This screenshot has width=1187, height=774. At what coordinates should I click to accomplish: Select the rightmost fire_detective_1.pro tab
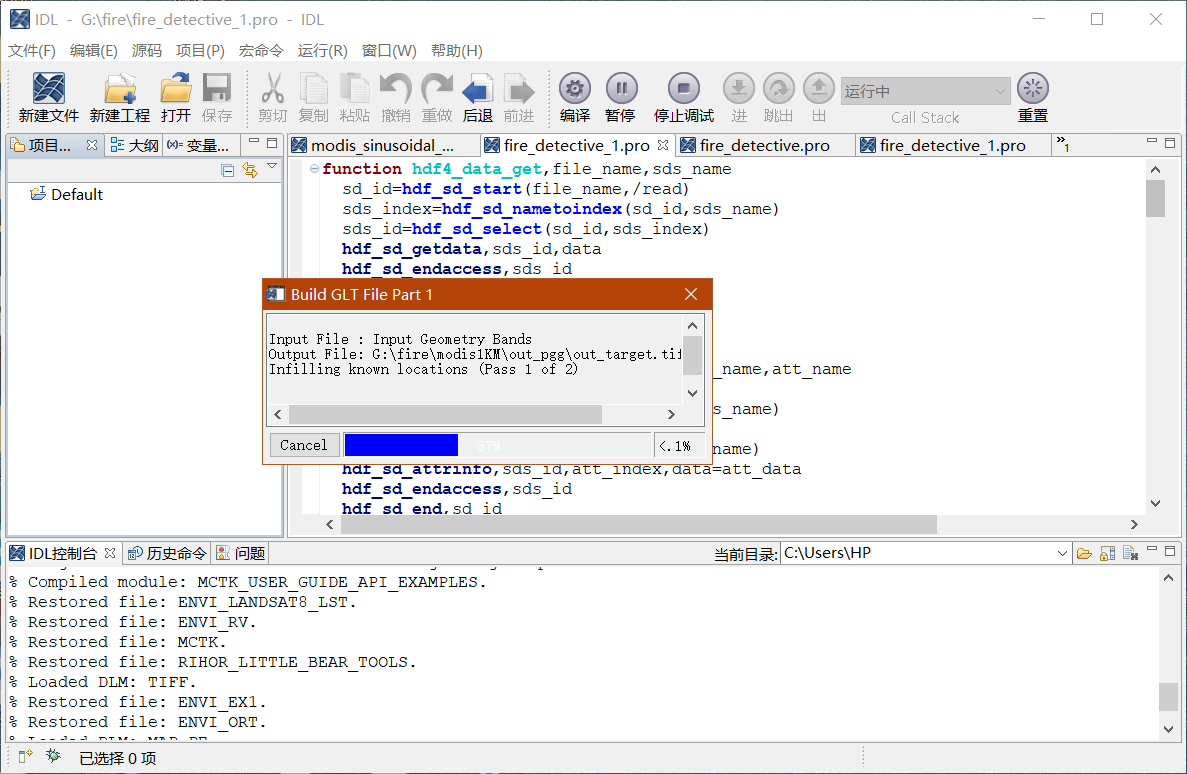click(x=952, y=145)
